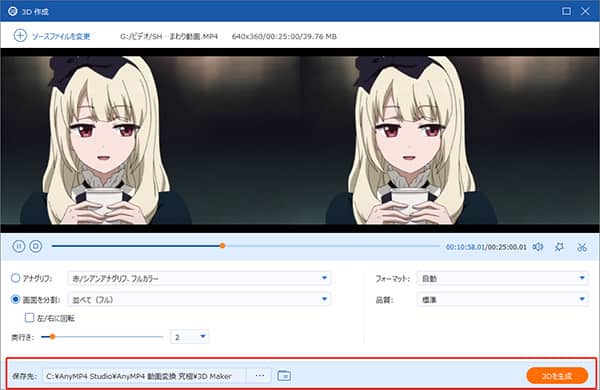
Task: Open the 品質 dropdown
Action: [503, 299]
